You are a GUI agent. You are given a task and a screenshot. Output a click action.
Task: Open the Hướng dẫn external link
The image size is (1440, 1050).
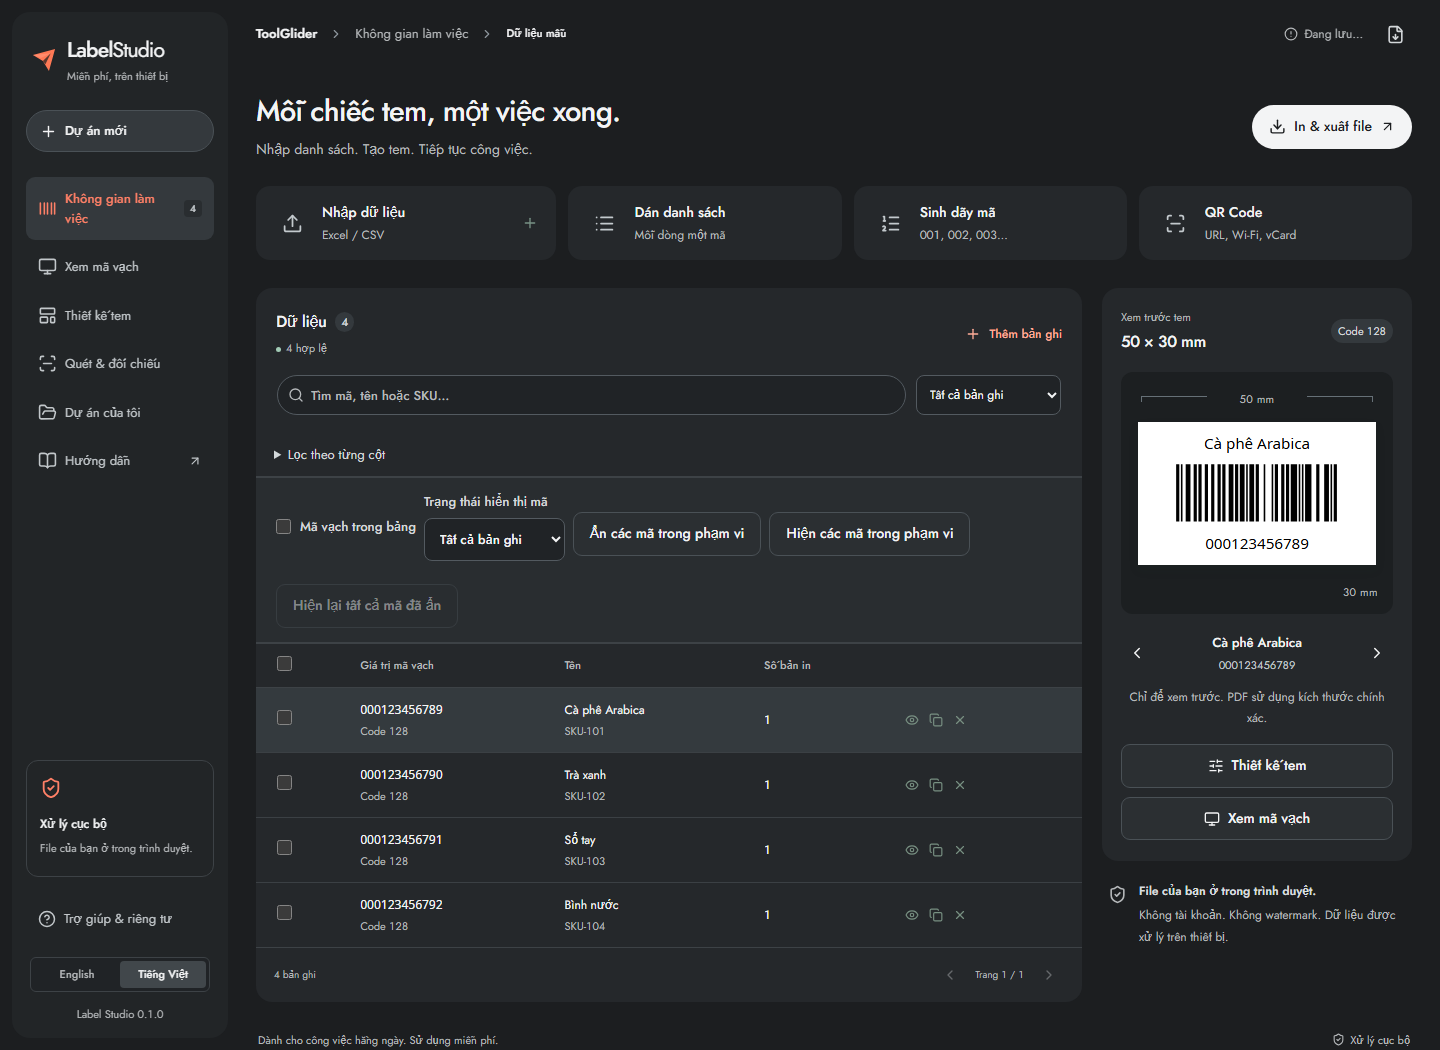coord(120,461)
